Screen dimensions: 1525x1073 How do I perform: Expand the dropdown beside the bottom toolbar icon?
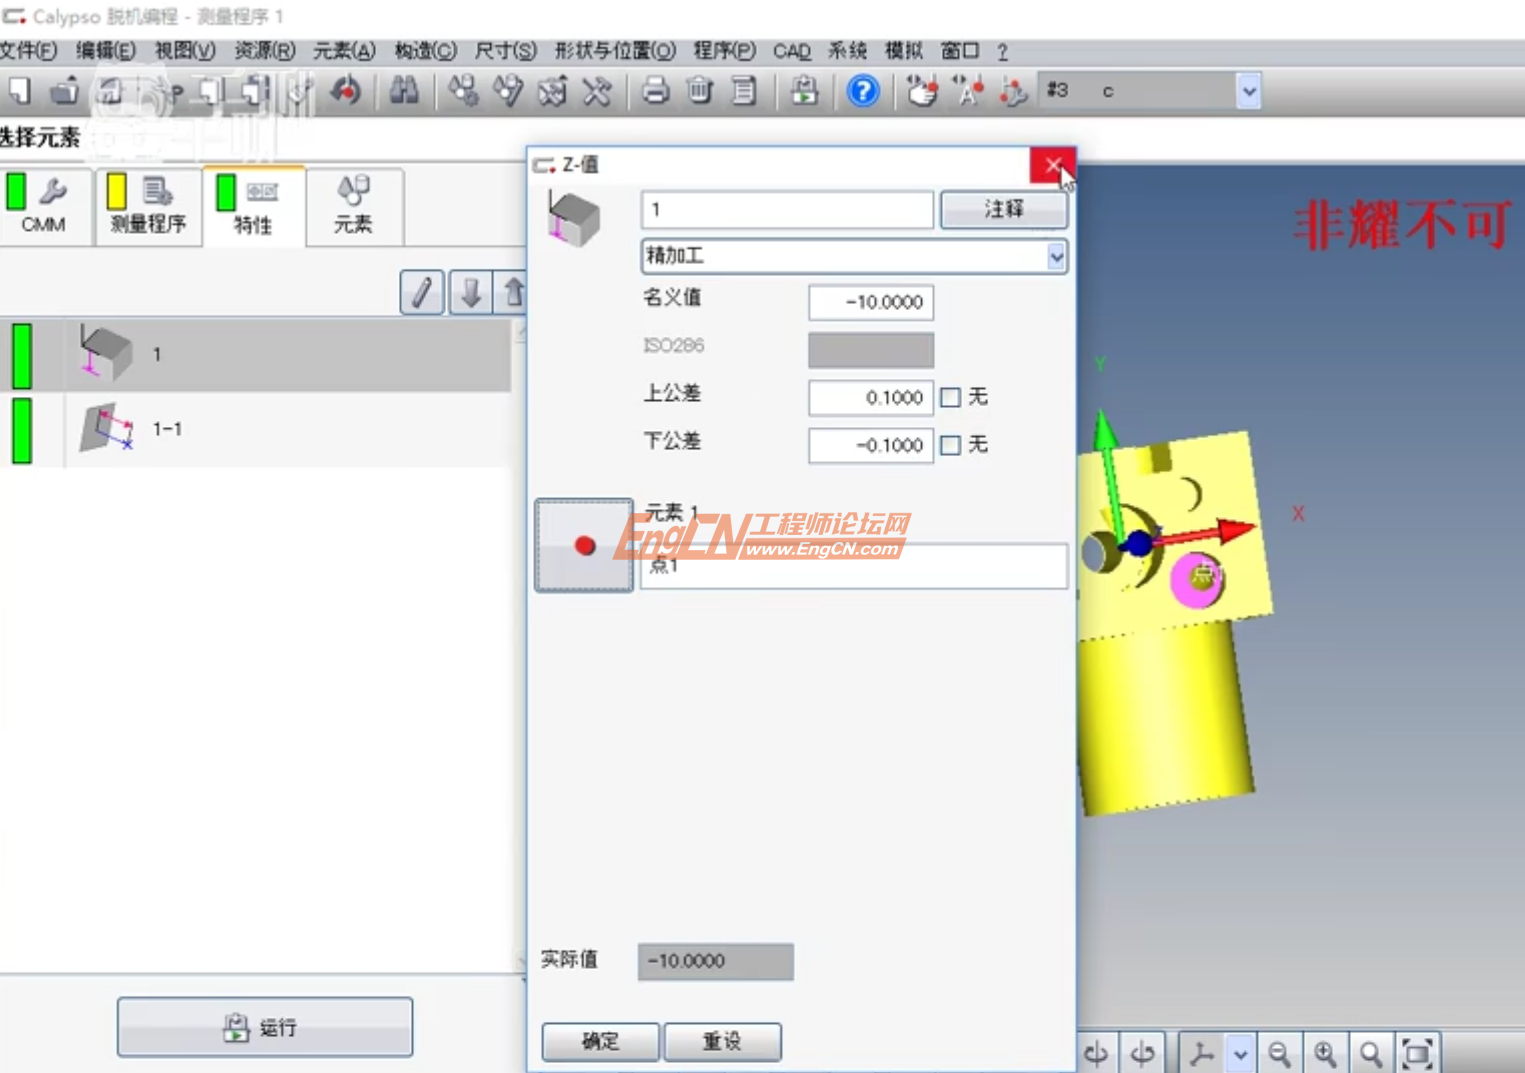click(1240, 1051)
